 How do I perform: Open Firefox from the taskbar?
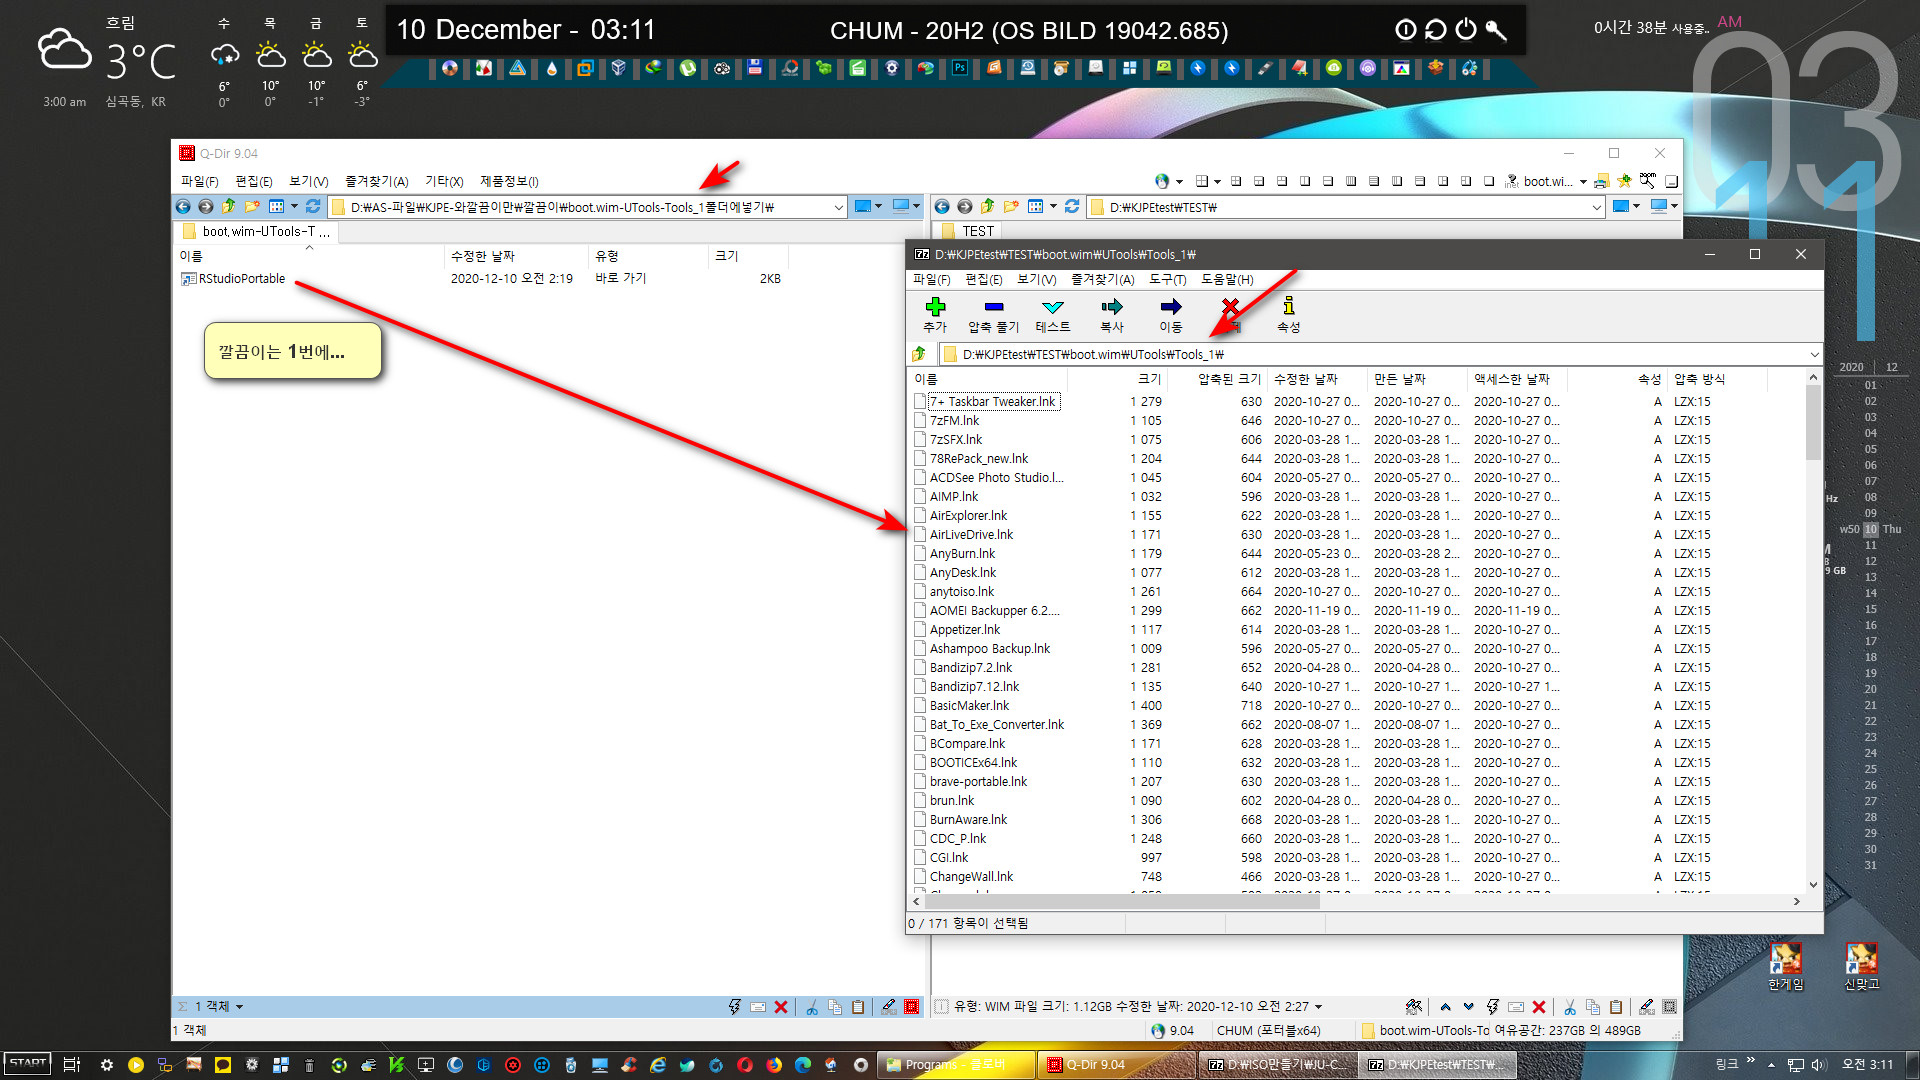[774, 1065]
